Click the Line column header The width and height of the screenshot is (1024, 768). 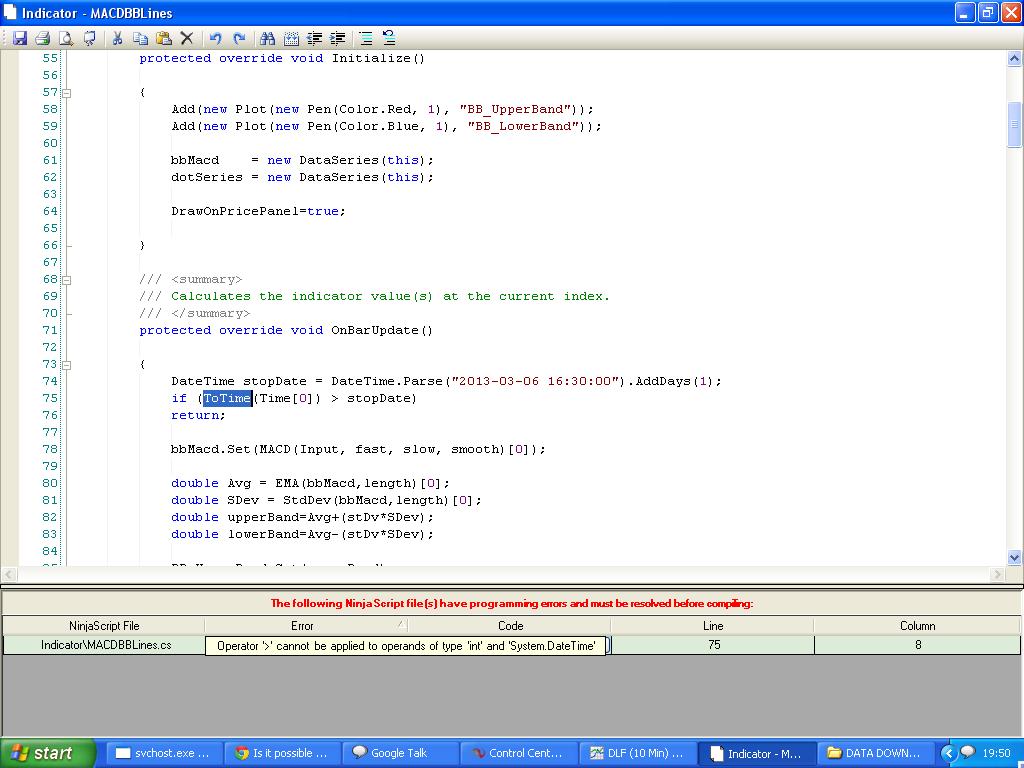(712, 626)
